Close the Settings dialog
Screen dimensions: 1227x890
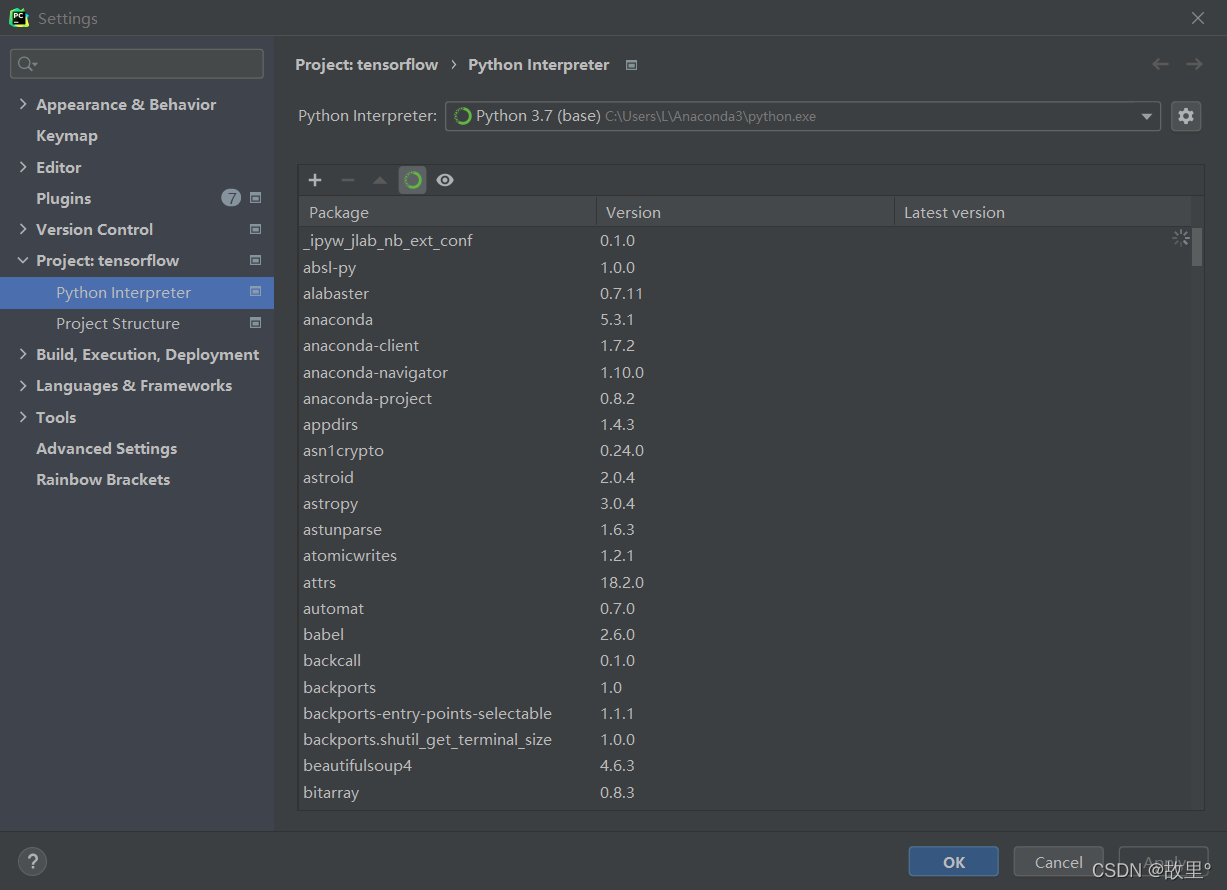coord(1198,18)
